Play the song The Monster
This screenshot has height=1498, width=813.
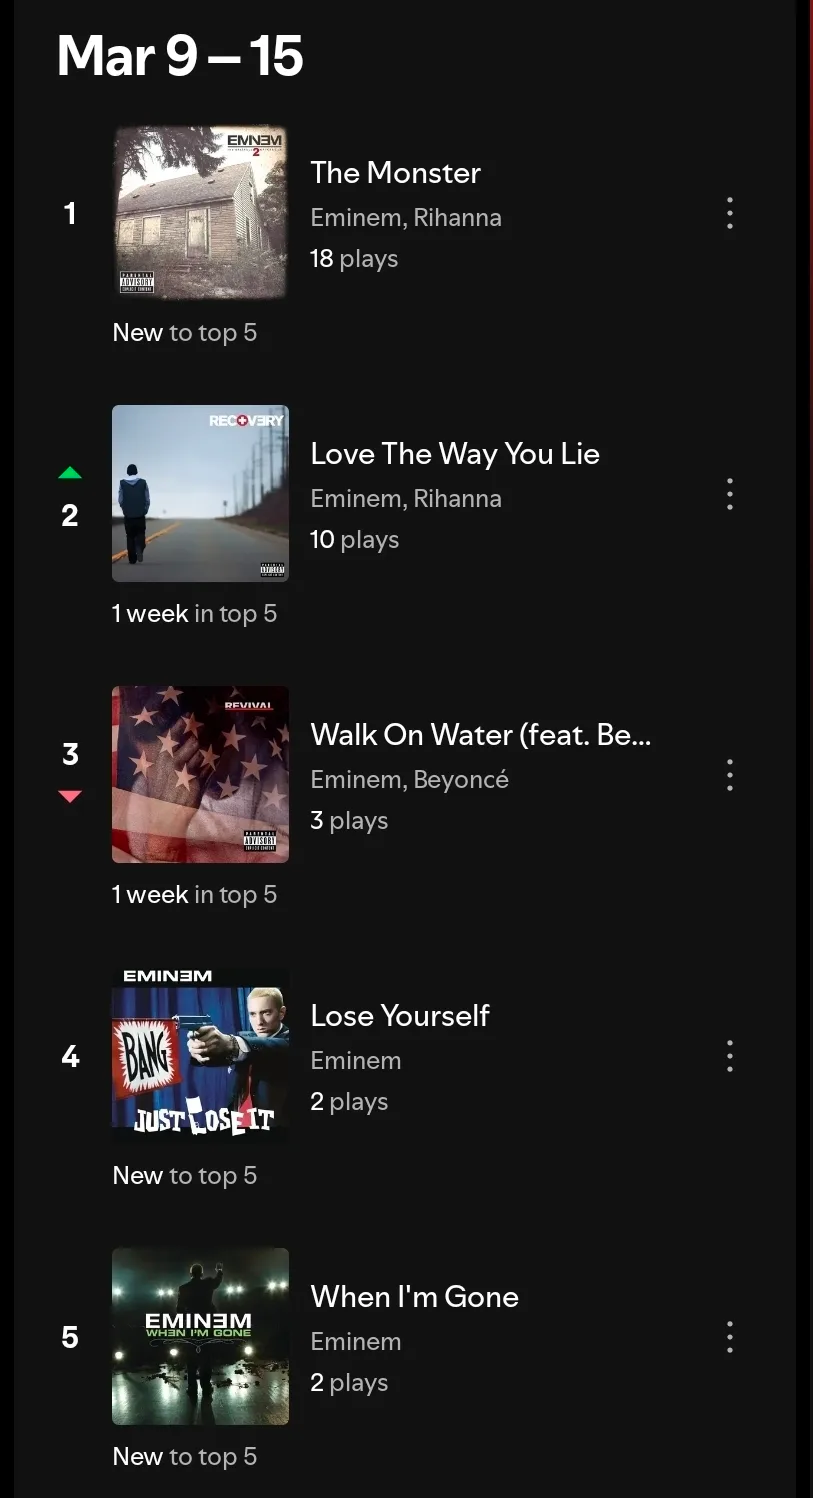395,173
